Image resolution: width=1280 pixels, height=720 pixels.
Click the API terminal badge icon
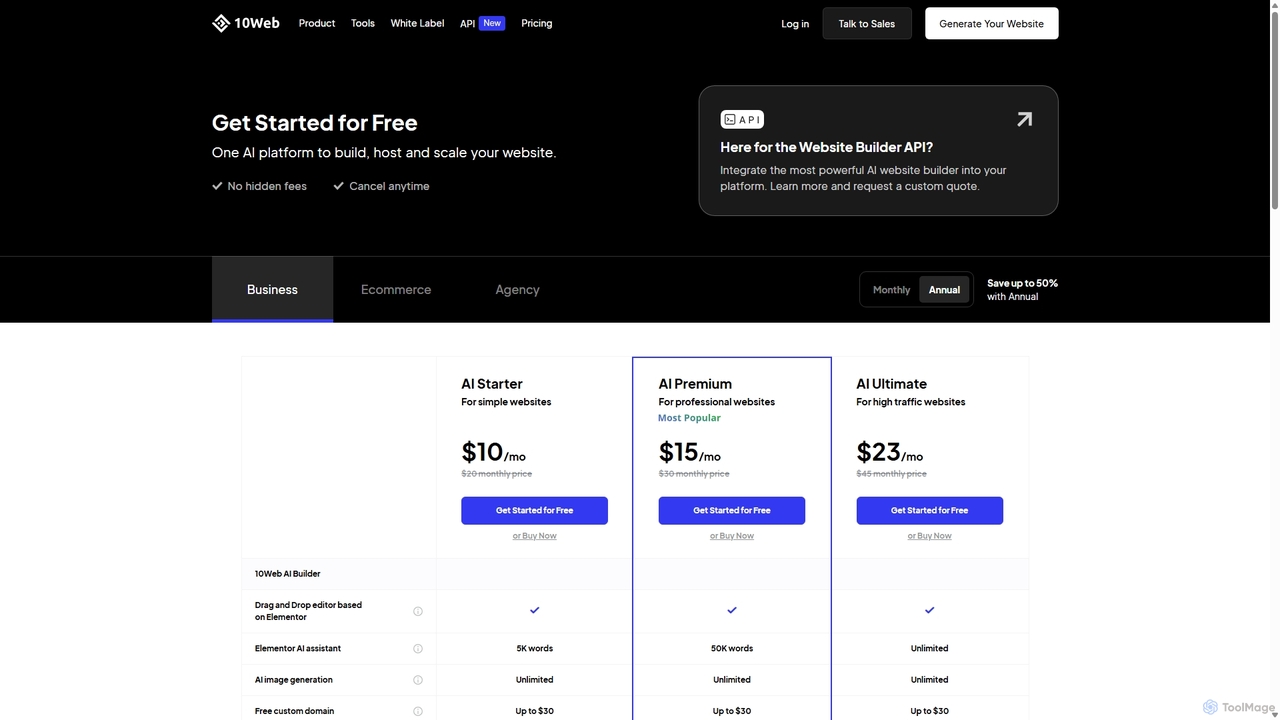(742, 119)
